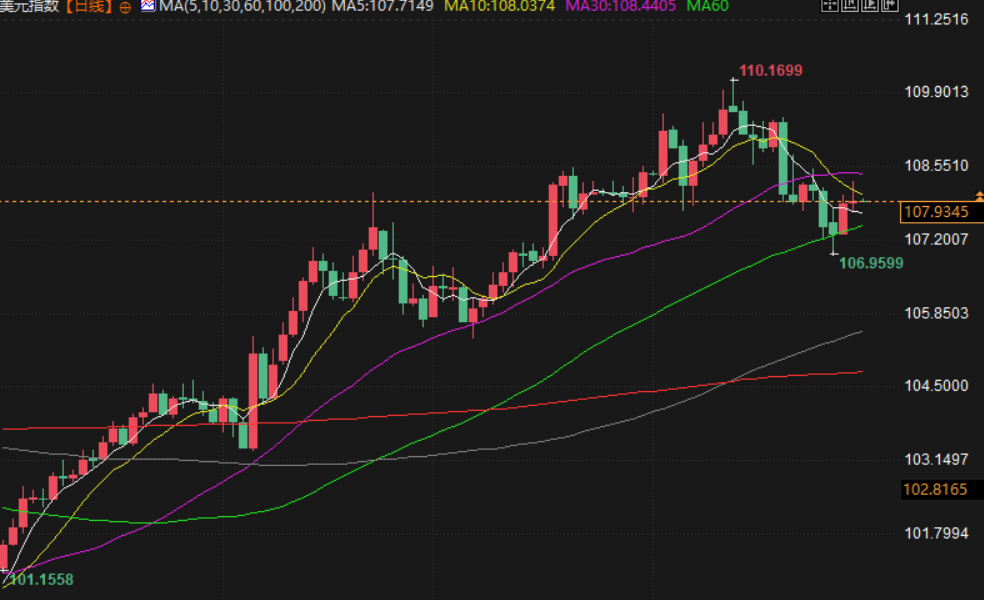Screen dimensions: 984x600
Task: Click the orange circled-plus icon beside 日线
Action: coord(126,7)
